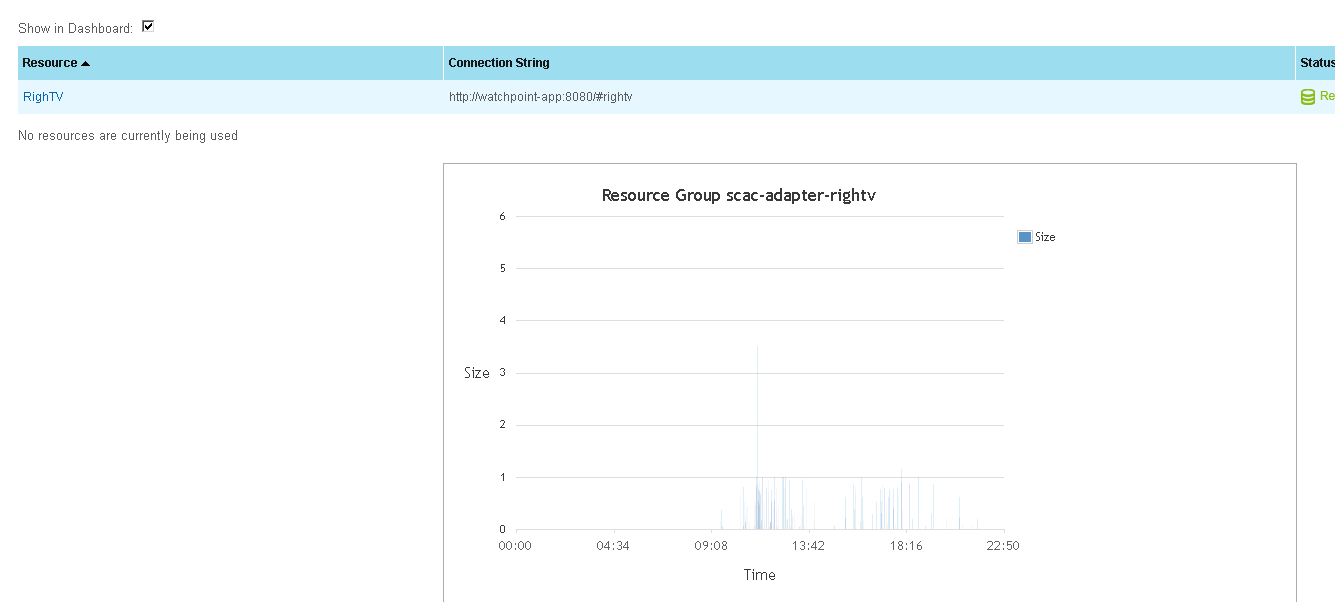The image size is (1335, 606).
Task: Click the Status column header
Action: click(1316, 63)
